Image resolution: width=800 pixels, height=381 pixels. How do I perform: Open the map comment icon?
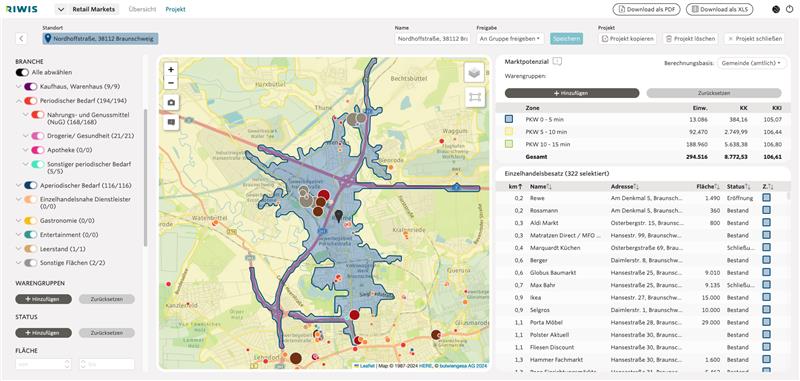171,122
